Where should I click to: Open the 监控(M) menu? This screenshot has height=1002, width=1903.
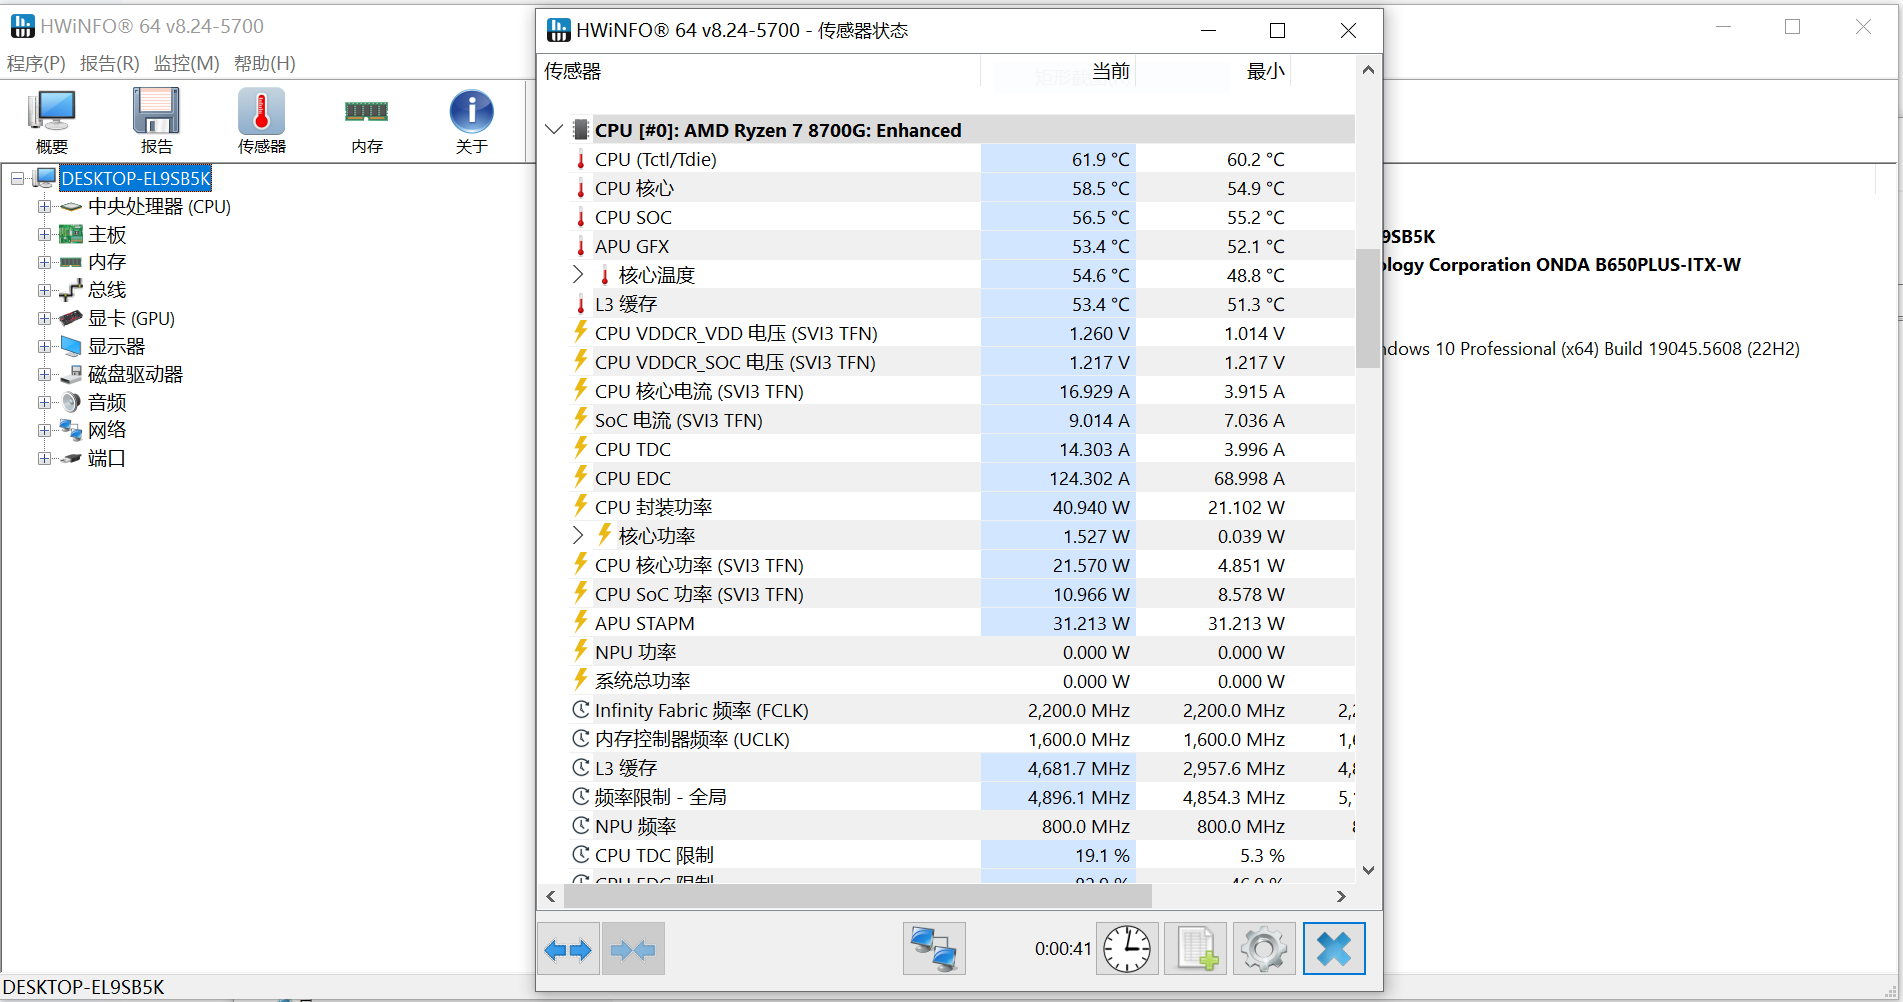(x=186, y=63)
